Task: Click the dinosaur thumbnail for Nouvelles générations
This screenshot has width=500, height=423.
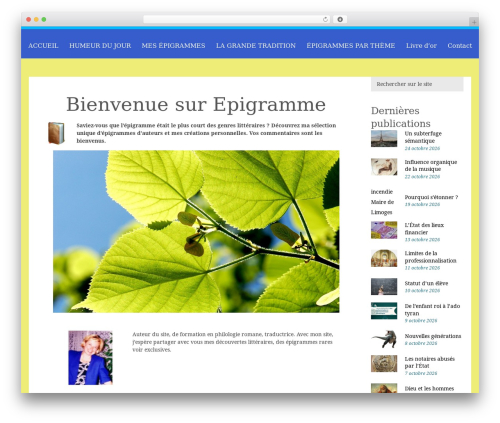Action: (x=384, y=339)
